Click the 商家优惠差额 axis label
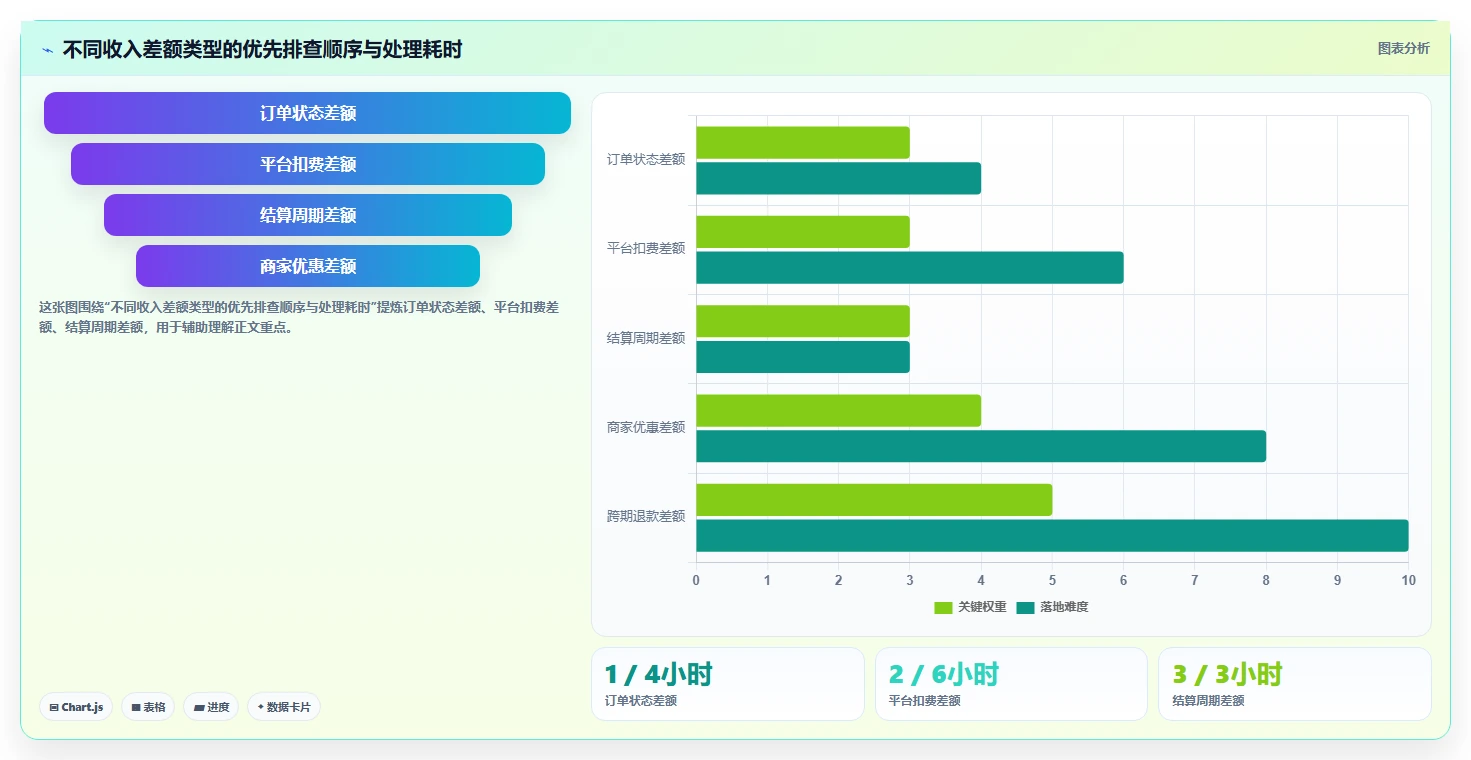This screenshot has height=760, width=1471. [x=646, y=427]
